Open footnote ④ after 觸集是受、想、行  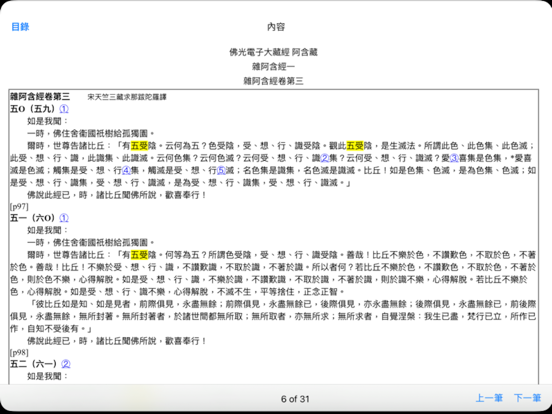coord(126,170)
